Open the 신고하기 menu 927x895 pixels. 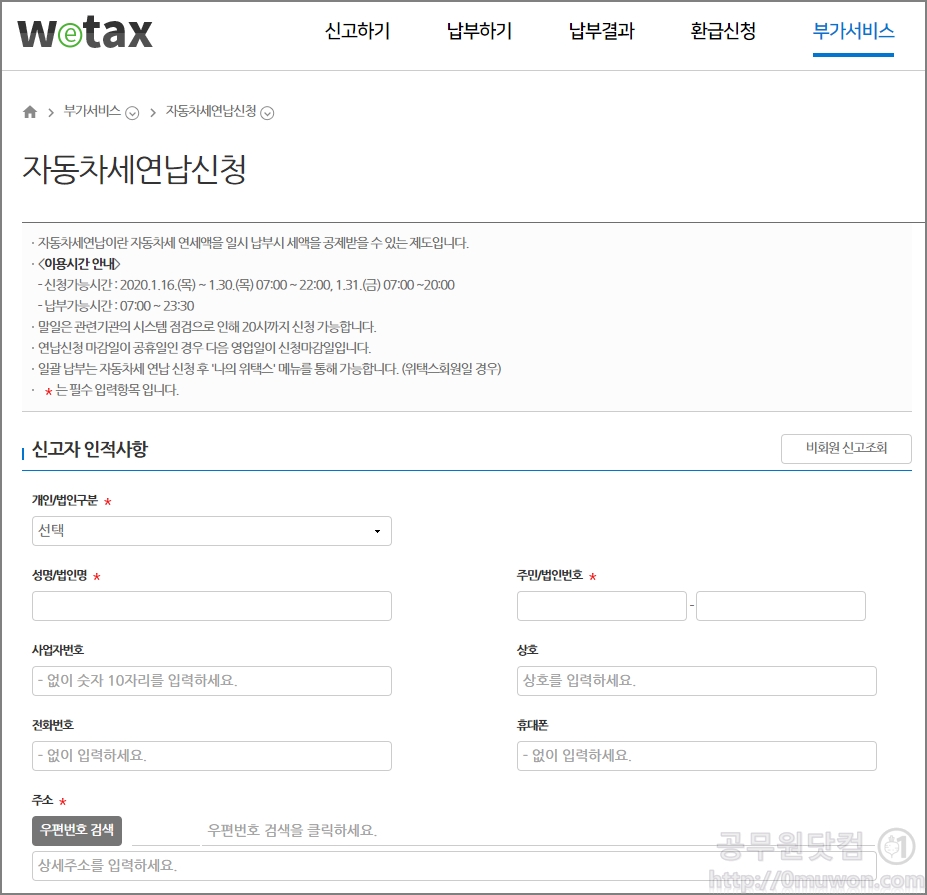click(356, 31)
